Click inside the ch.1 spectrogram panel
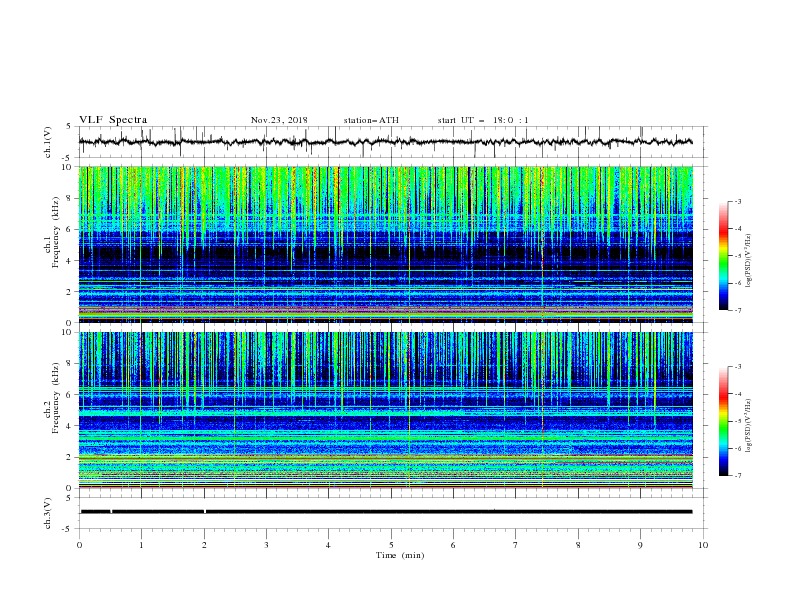 coord(385,244)
